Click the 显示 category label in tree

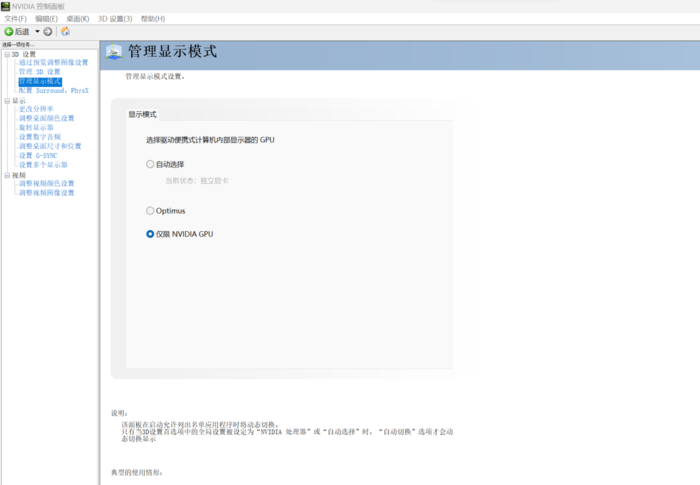point(19,101)
